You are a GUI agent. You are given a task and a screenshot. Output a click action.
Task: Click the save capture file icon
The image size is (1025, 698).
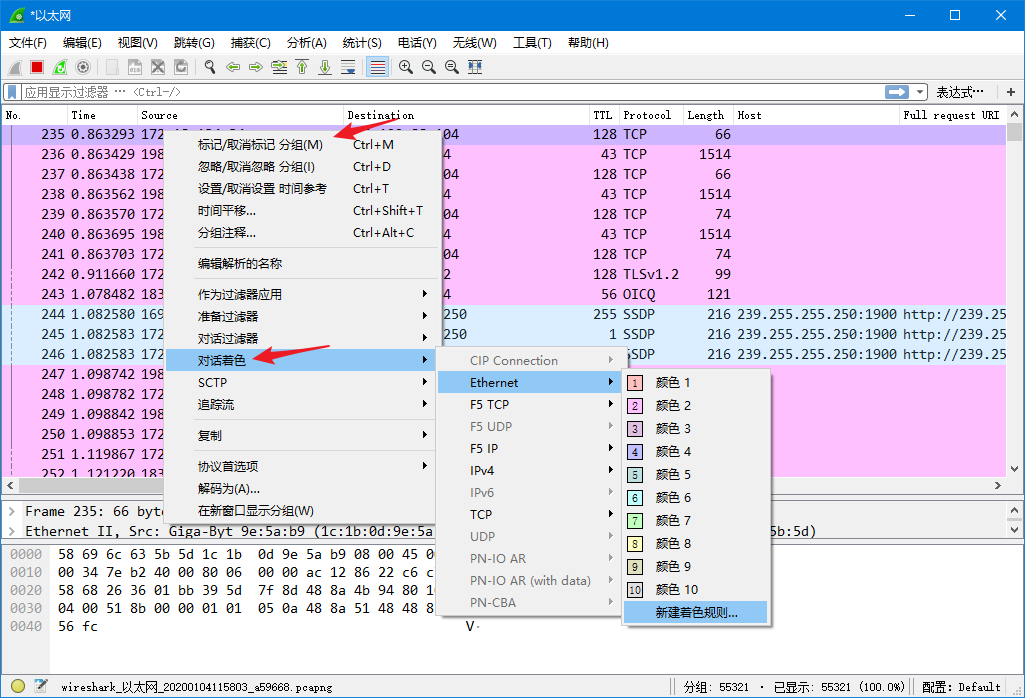[x=135, y=67]
